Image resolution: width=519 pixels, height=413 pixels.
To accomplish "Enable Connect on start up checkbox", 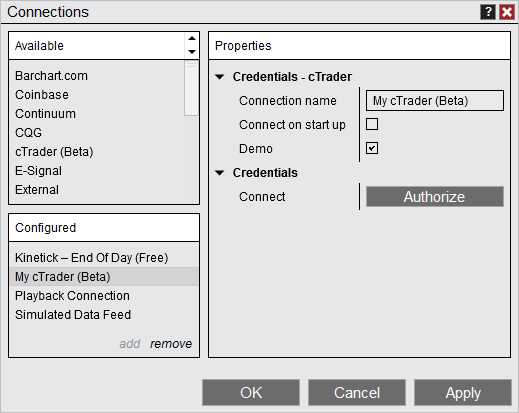I will point(372,124).
